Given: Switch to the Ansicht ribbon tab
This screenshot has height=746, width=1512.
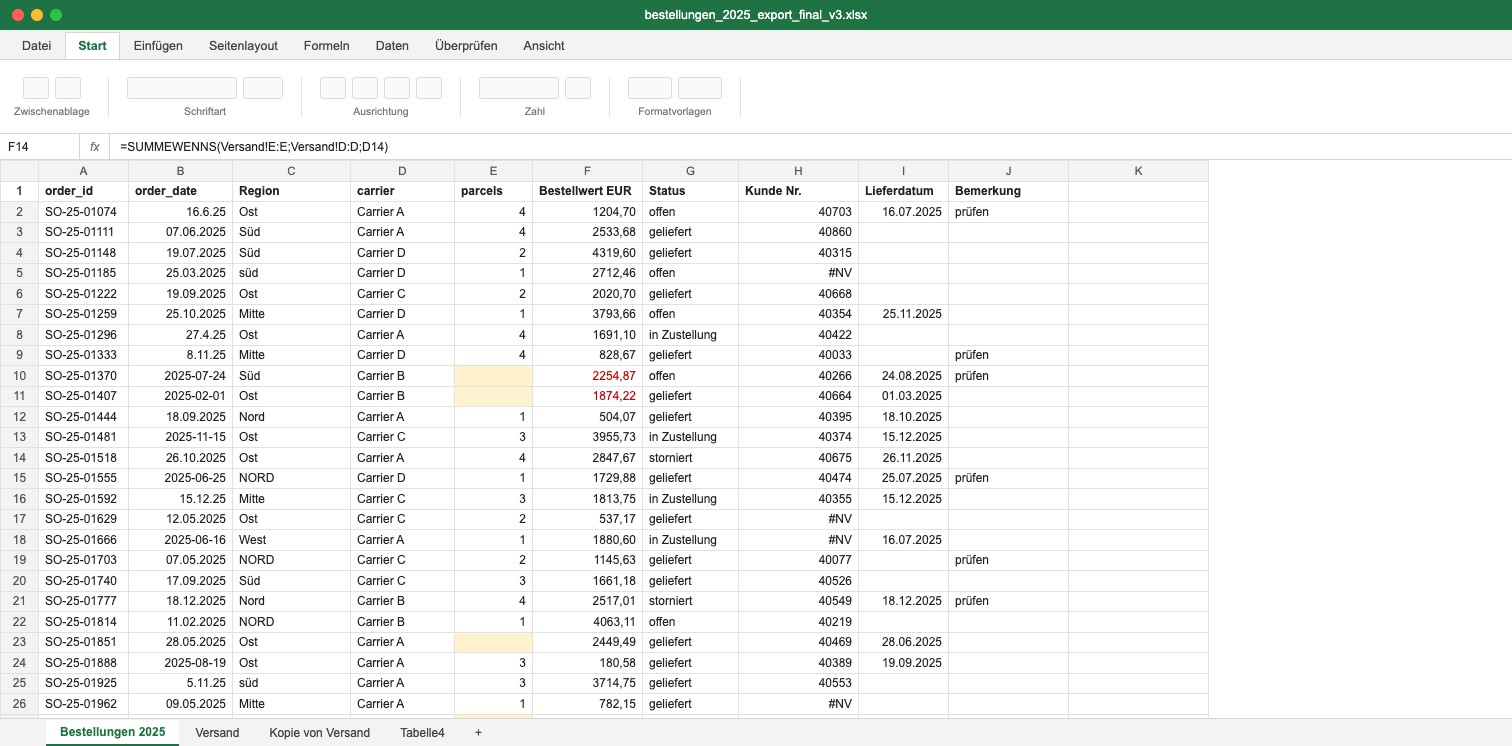Looking at the screenshot, I should coord(544,45).
